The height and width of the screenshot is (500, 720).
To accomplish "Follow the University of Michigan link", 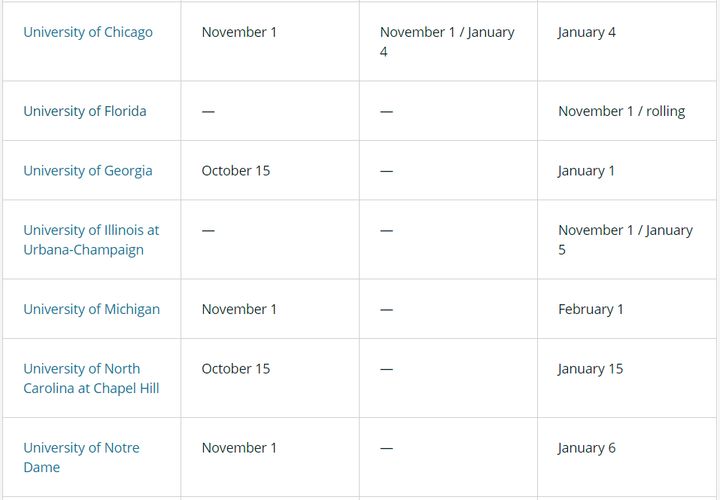I will [x=92, y=309].
